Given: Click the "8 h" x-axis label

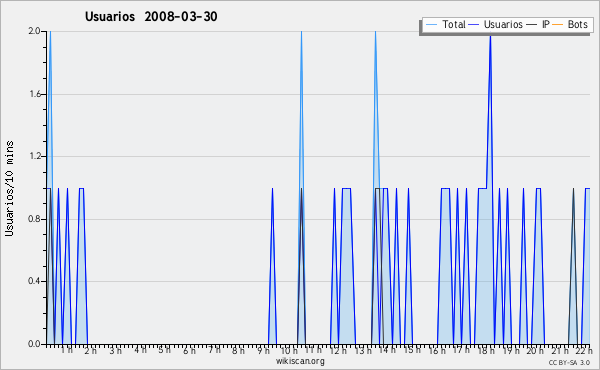Looking at the screenshot, I should click(x=238, y=350).
